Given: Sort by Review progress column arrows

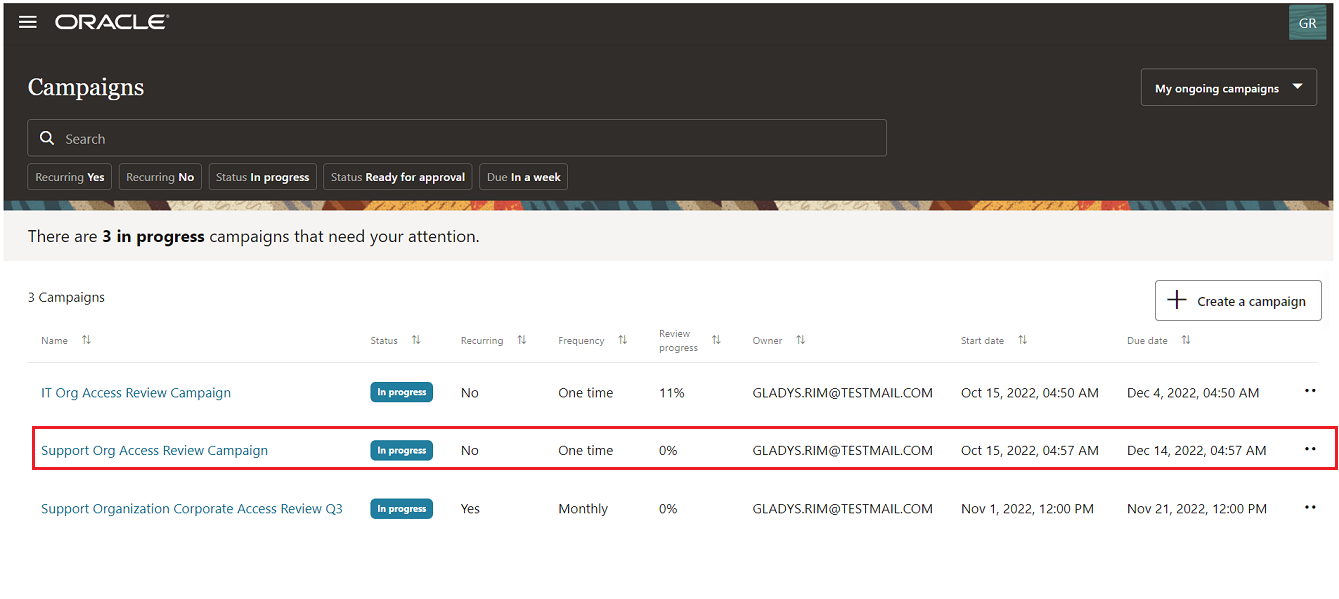Looking at the screenshot, I should [x=716, y=340].
